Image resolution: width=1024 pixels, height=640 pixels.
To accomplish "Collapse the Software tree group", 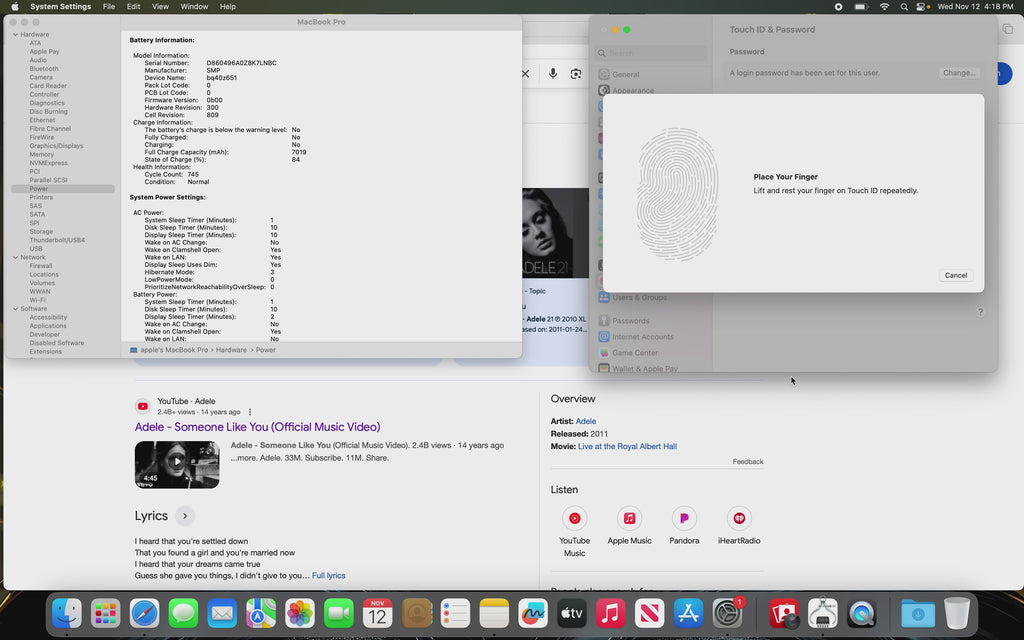I will tap(15, 309).
